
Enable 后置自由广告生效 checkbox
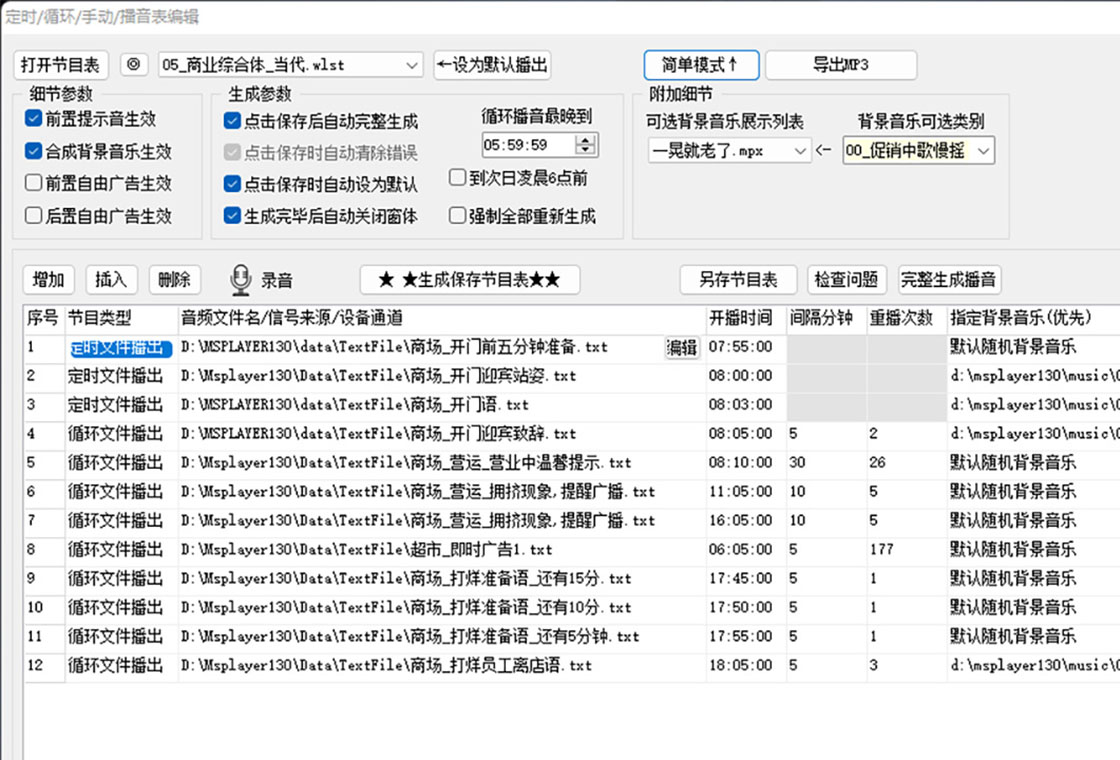pos(34,215)
